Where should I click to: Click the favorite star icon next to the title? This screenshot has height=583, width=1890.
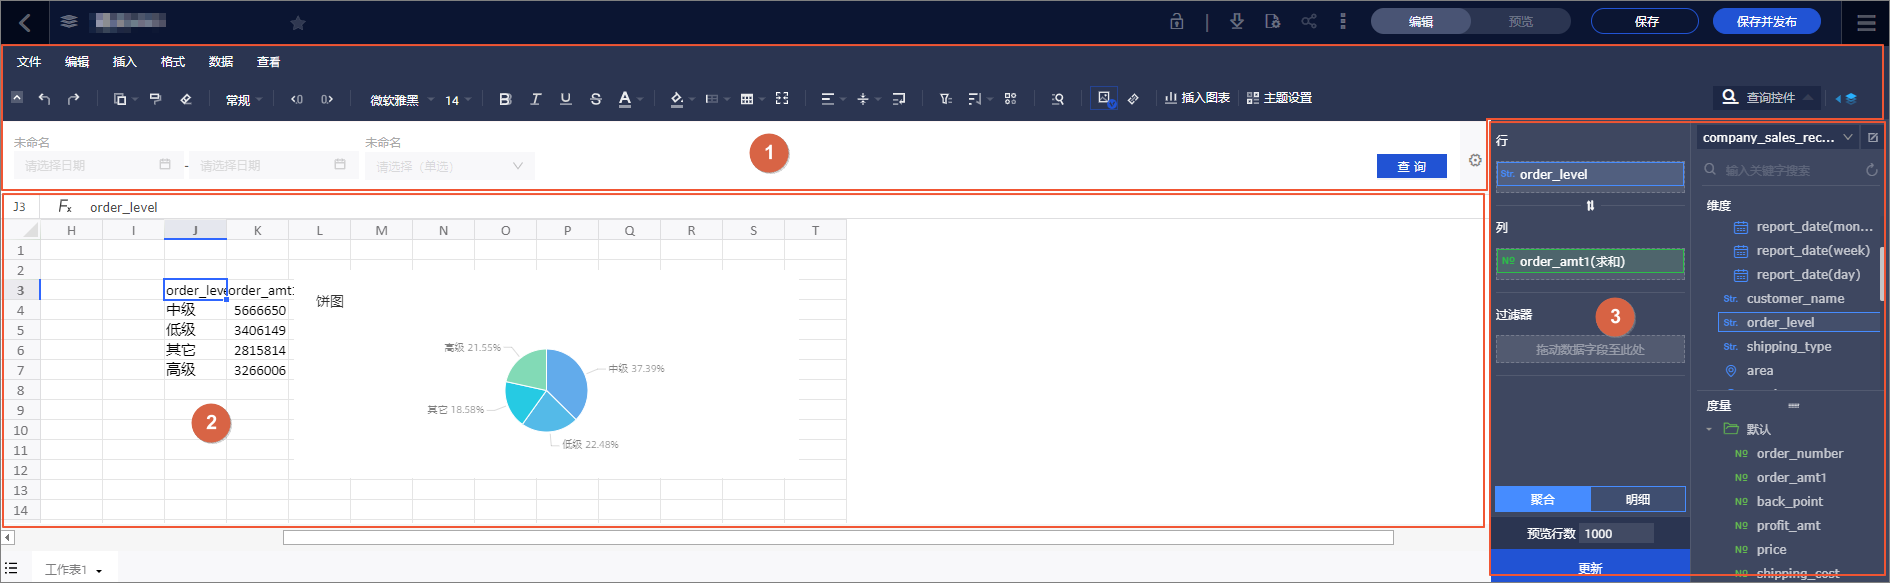click(297, 22)
